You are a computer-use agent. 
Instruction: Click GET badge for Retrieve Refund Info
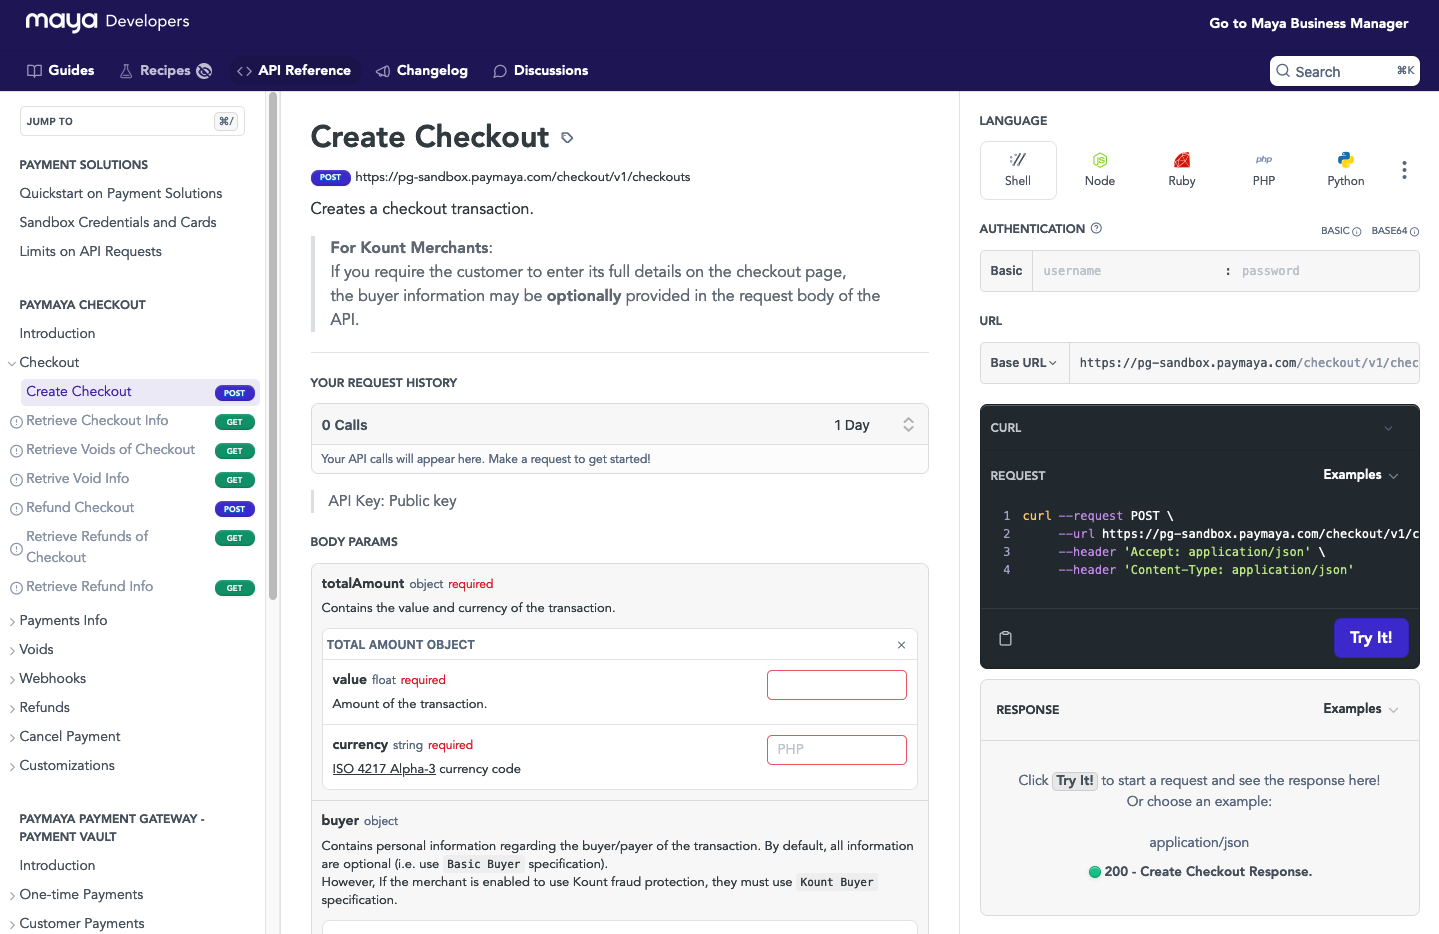[x=235, y=588]
